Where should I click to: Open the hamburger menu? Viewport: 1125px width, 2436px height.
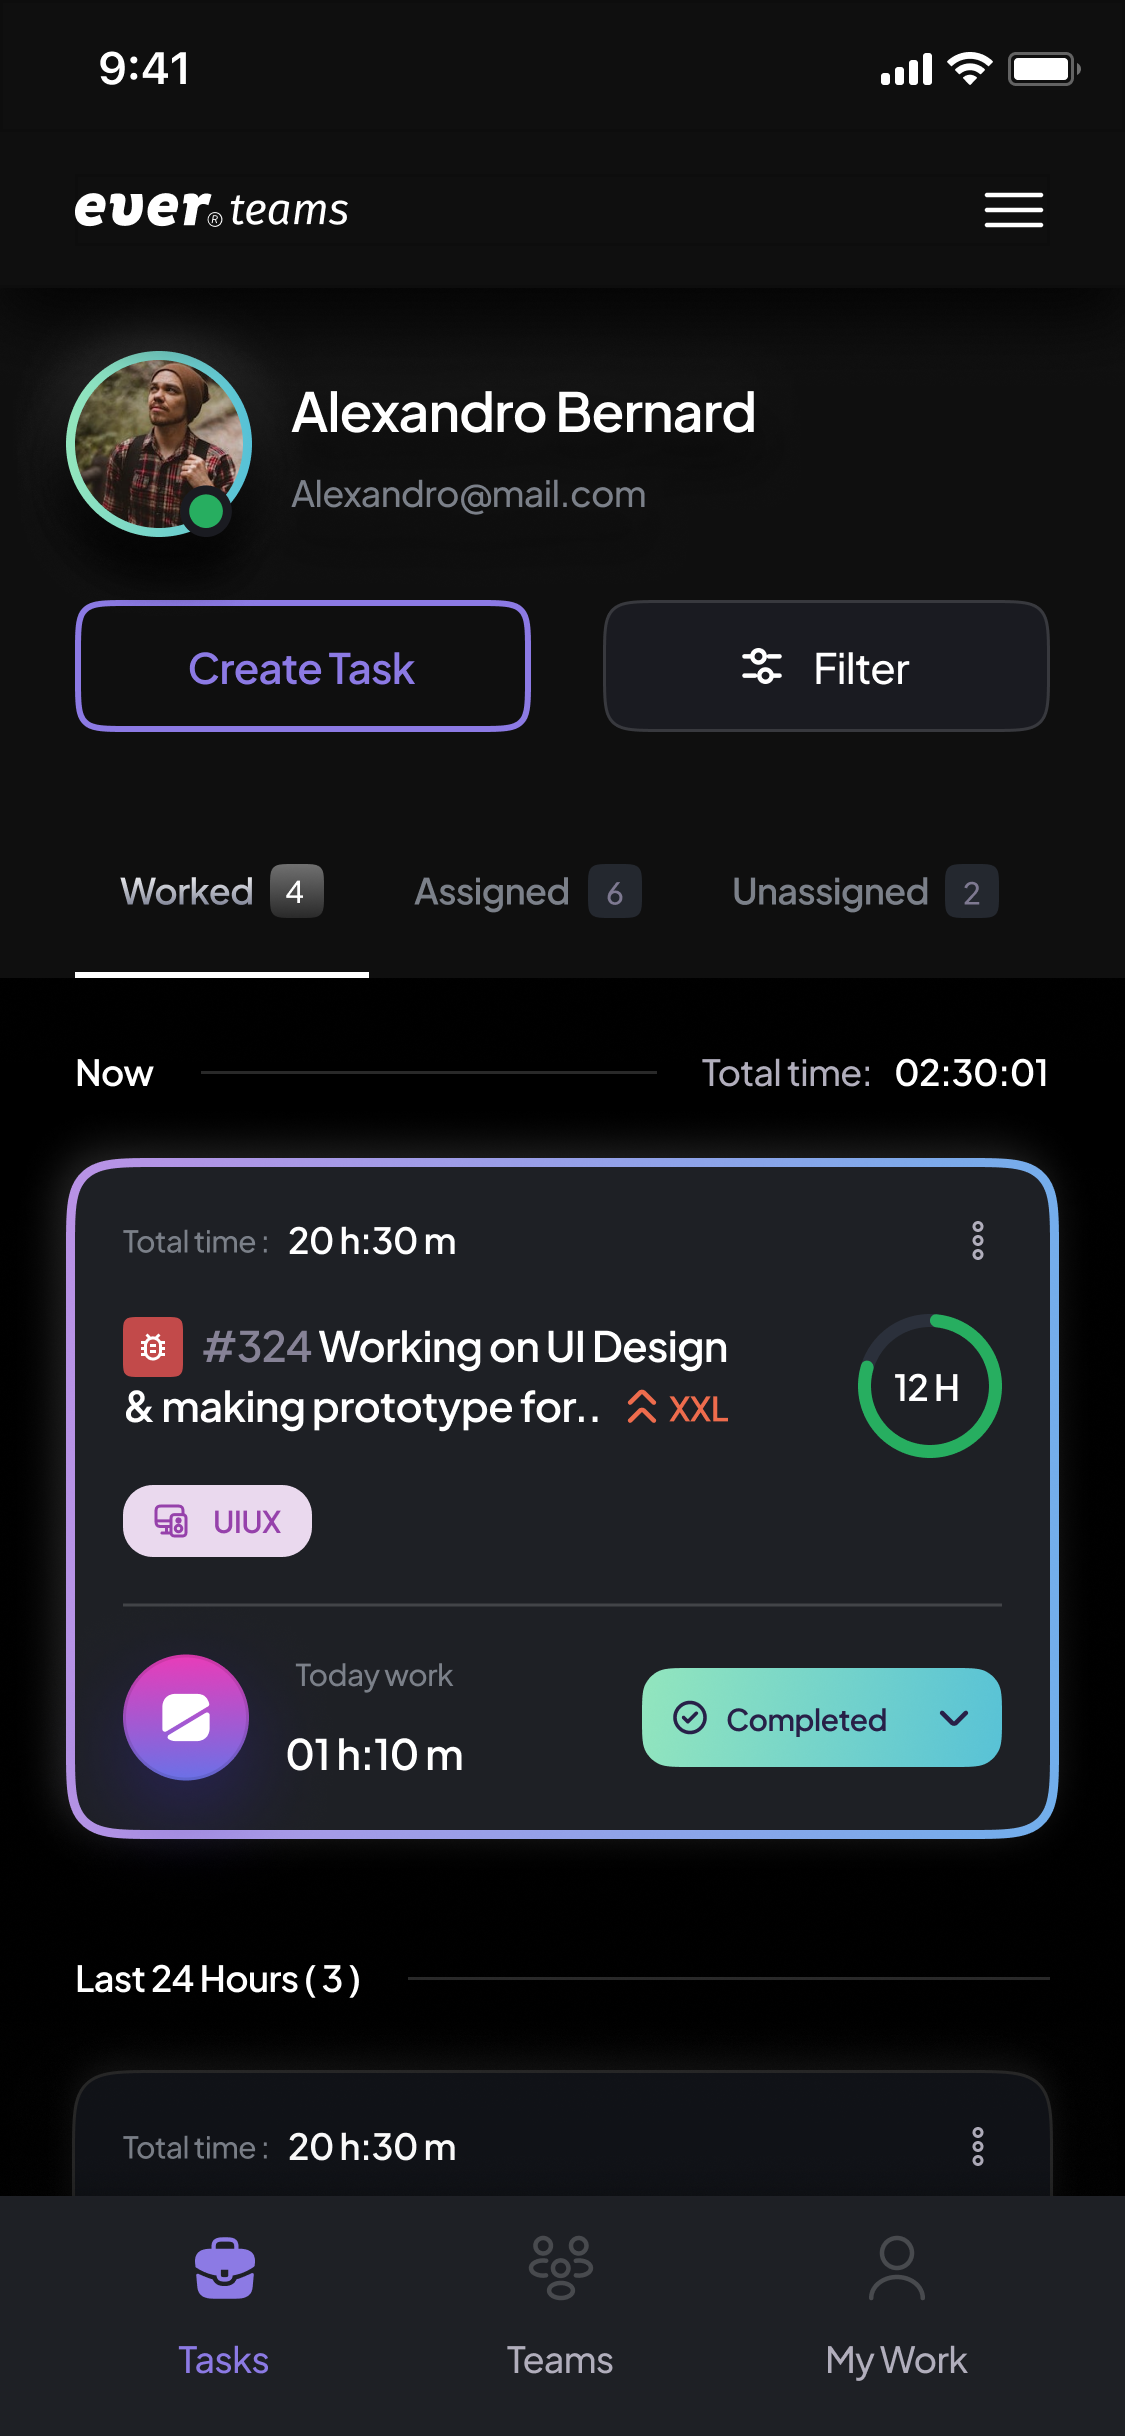click(x=1013, y=210)
